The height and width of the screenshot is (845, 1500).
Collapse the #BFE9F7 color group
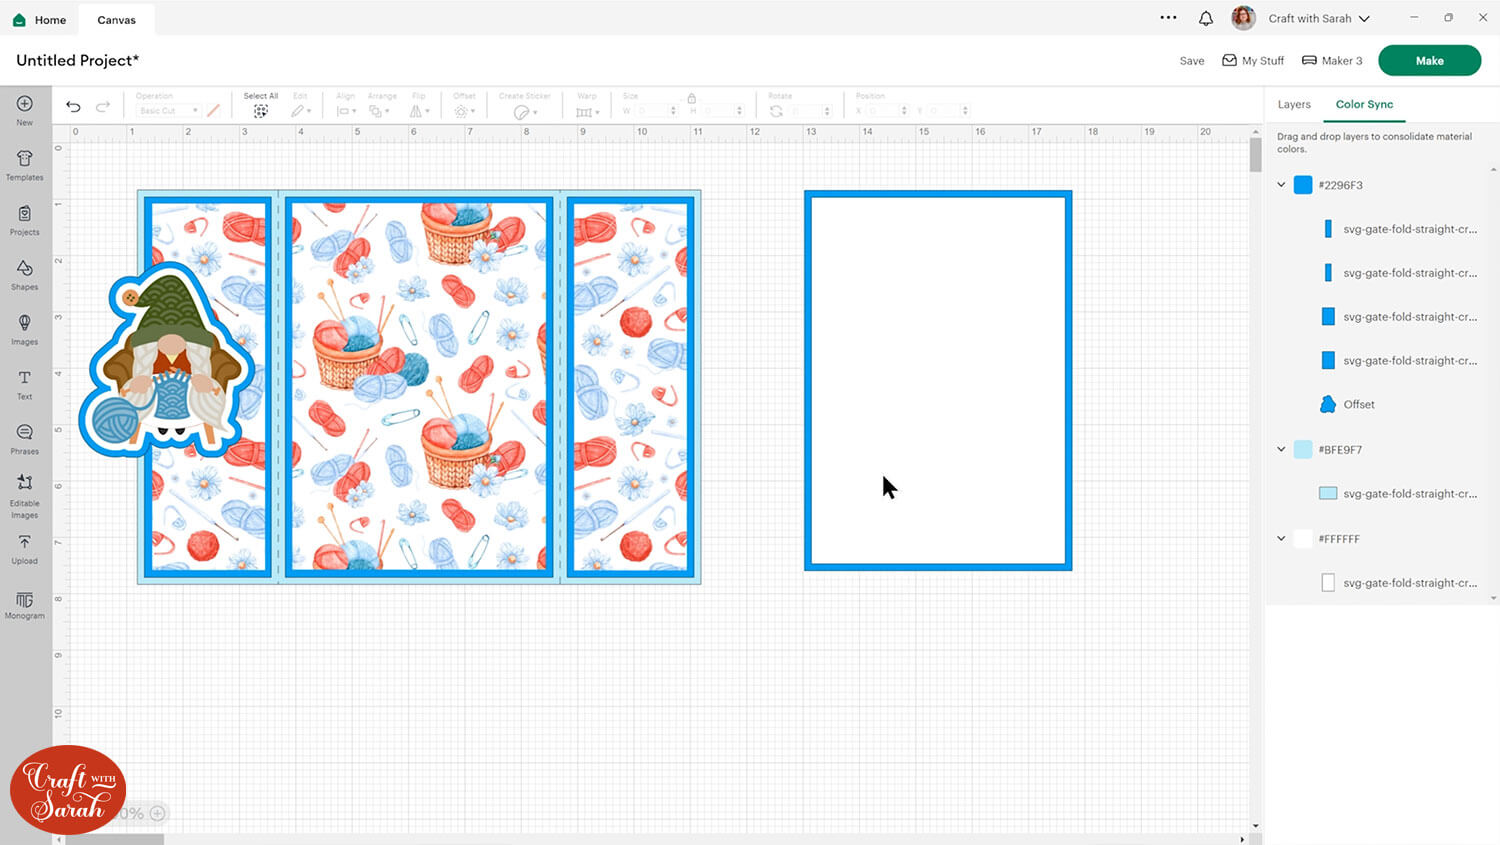(x=1281, y=450)
